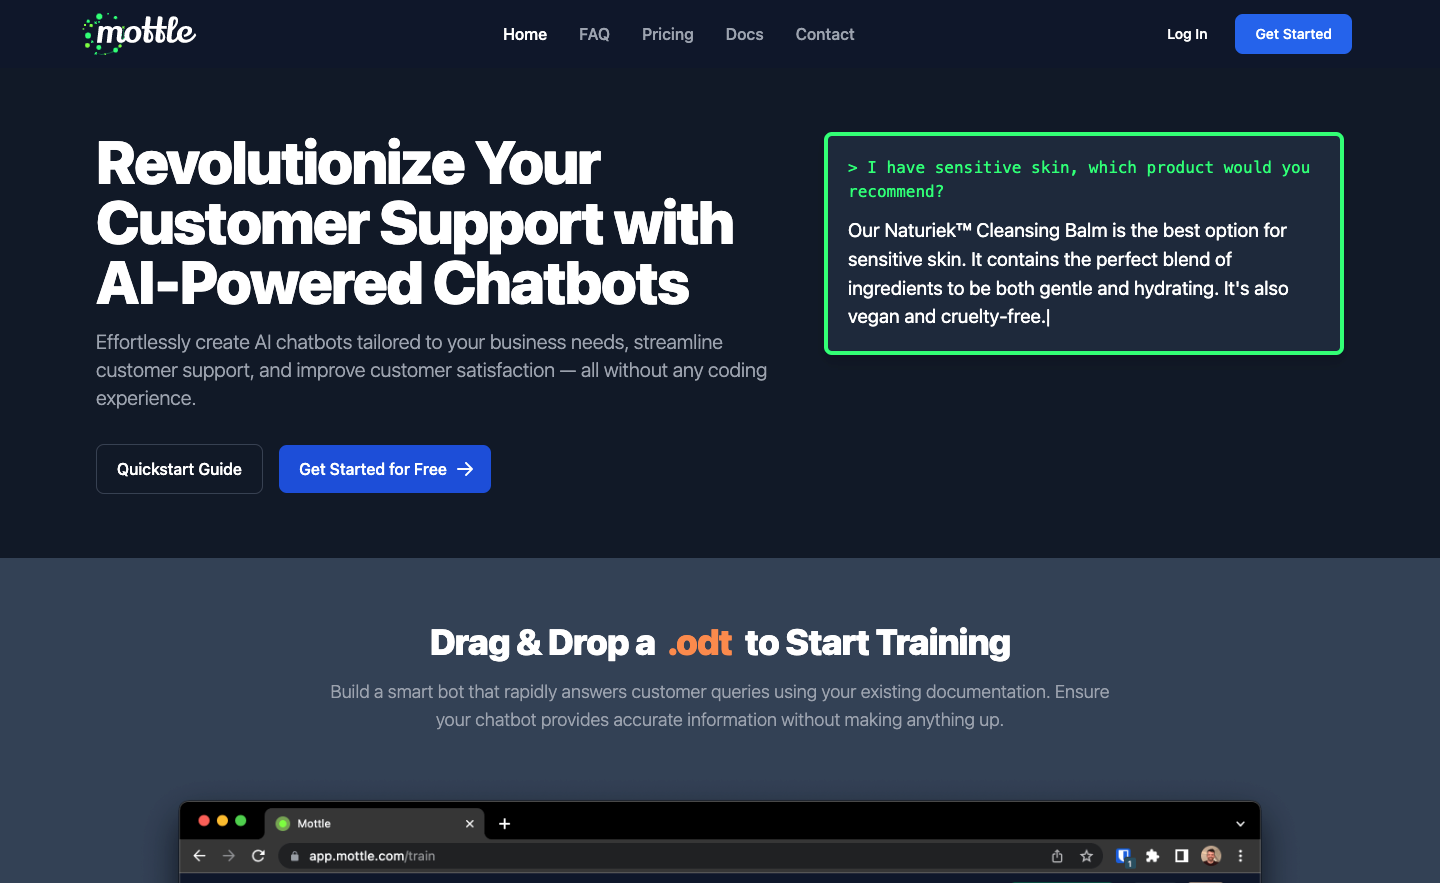1440x883 pixels.
Task: Click the Log In link
Action: [1186, 34]
